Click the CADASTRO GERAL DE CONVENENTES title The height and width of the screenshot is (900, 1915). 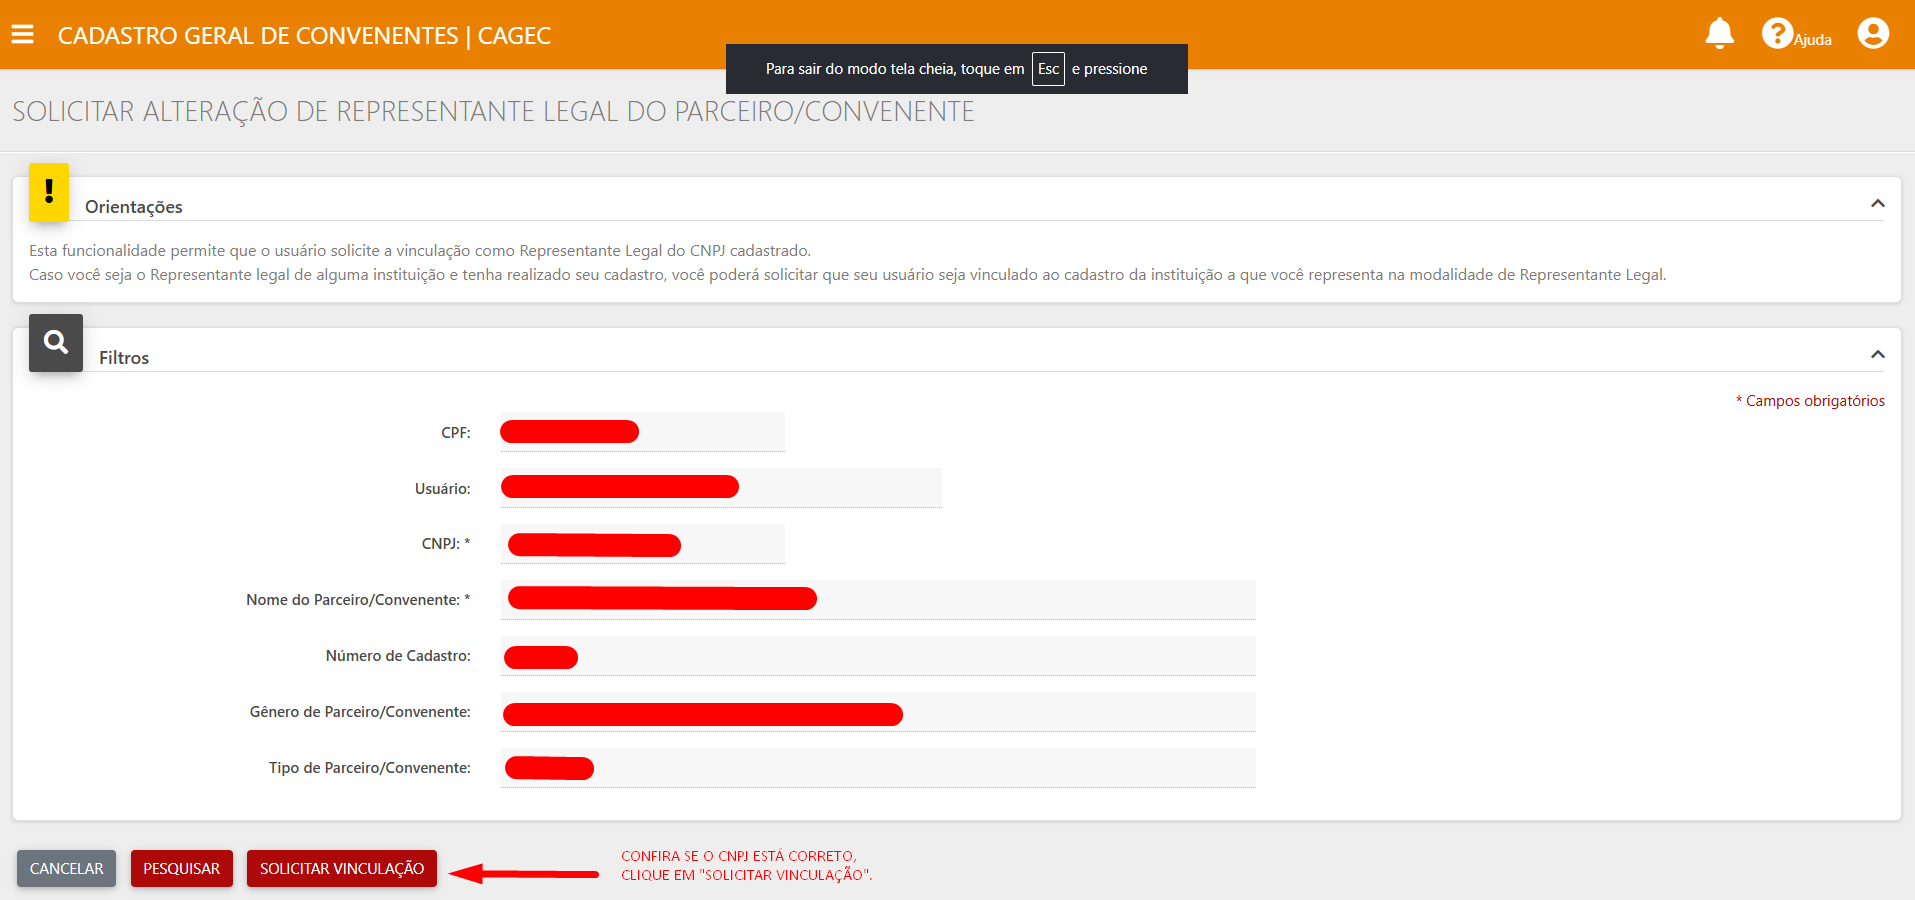click(x=304, y=36)
